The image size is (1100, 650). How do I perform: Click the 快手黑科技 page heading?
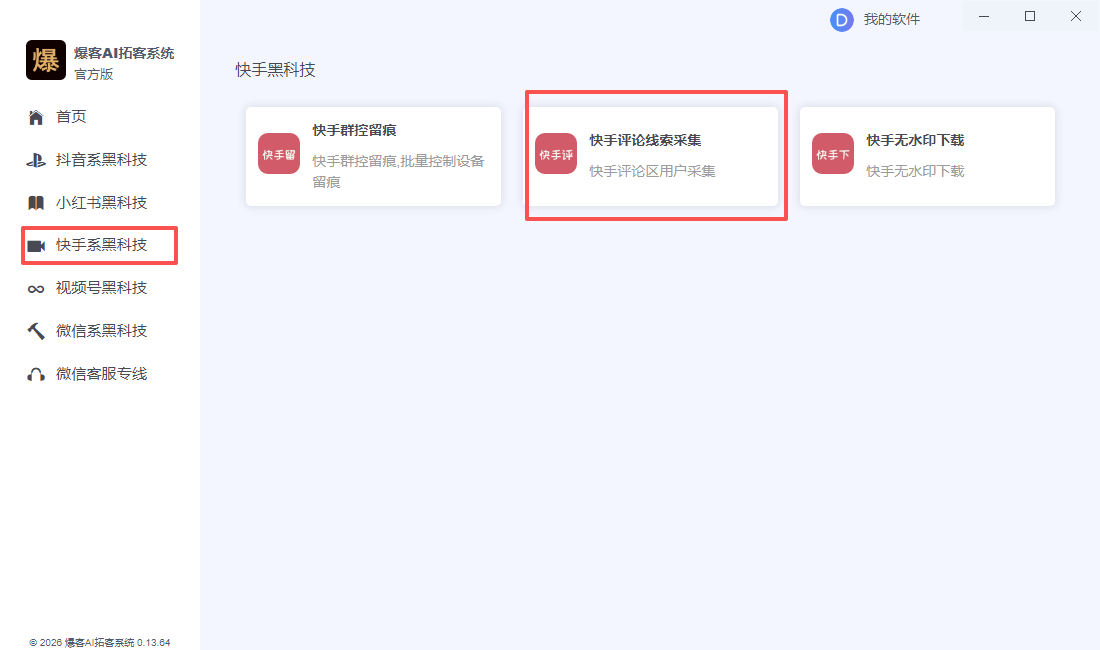pos(276,70)
